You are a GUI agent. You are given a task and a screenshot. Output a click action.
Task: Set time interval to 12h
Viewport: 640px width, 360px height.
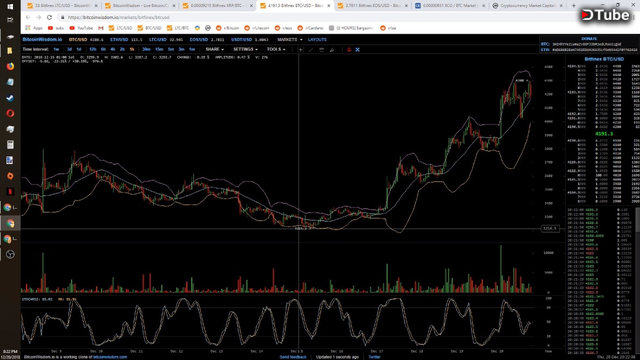pyautogui.click(x=93, y=49)
